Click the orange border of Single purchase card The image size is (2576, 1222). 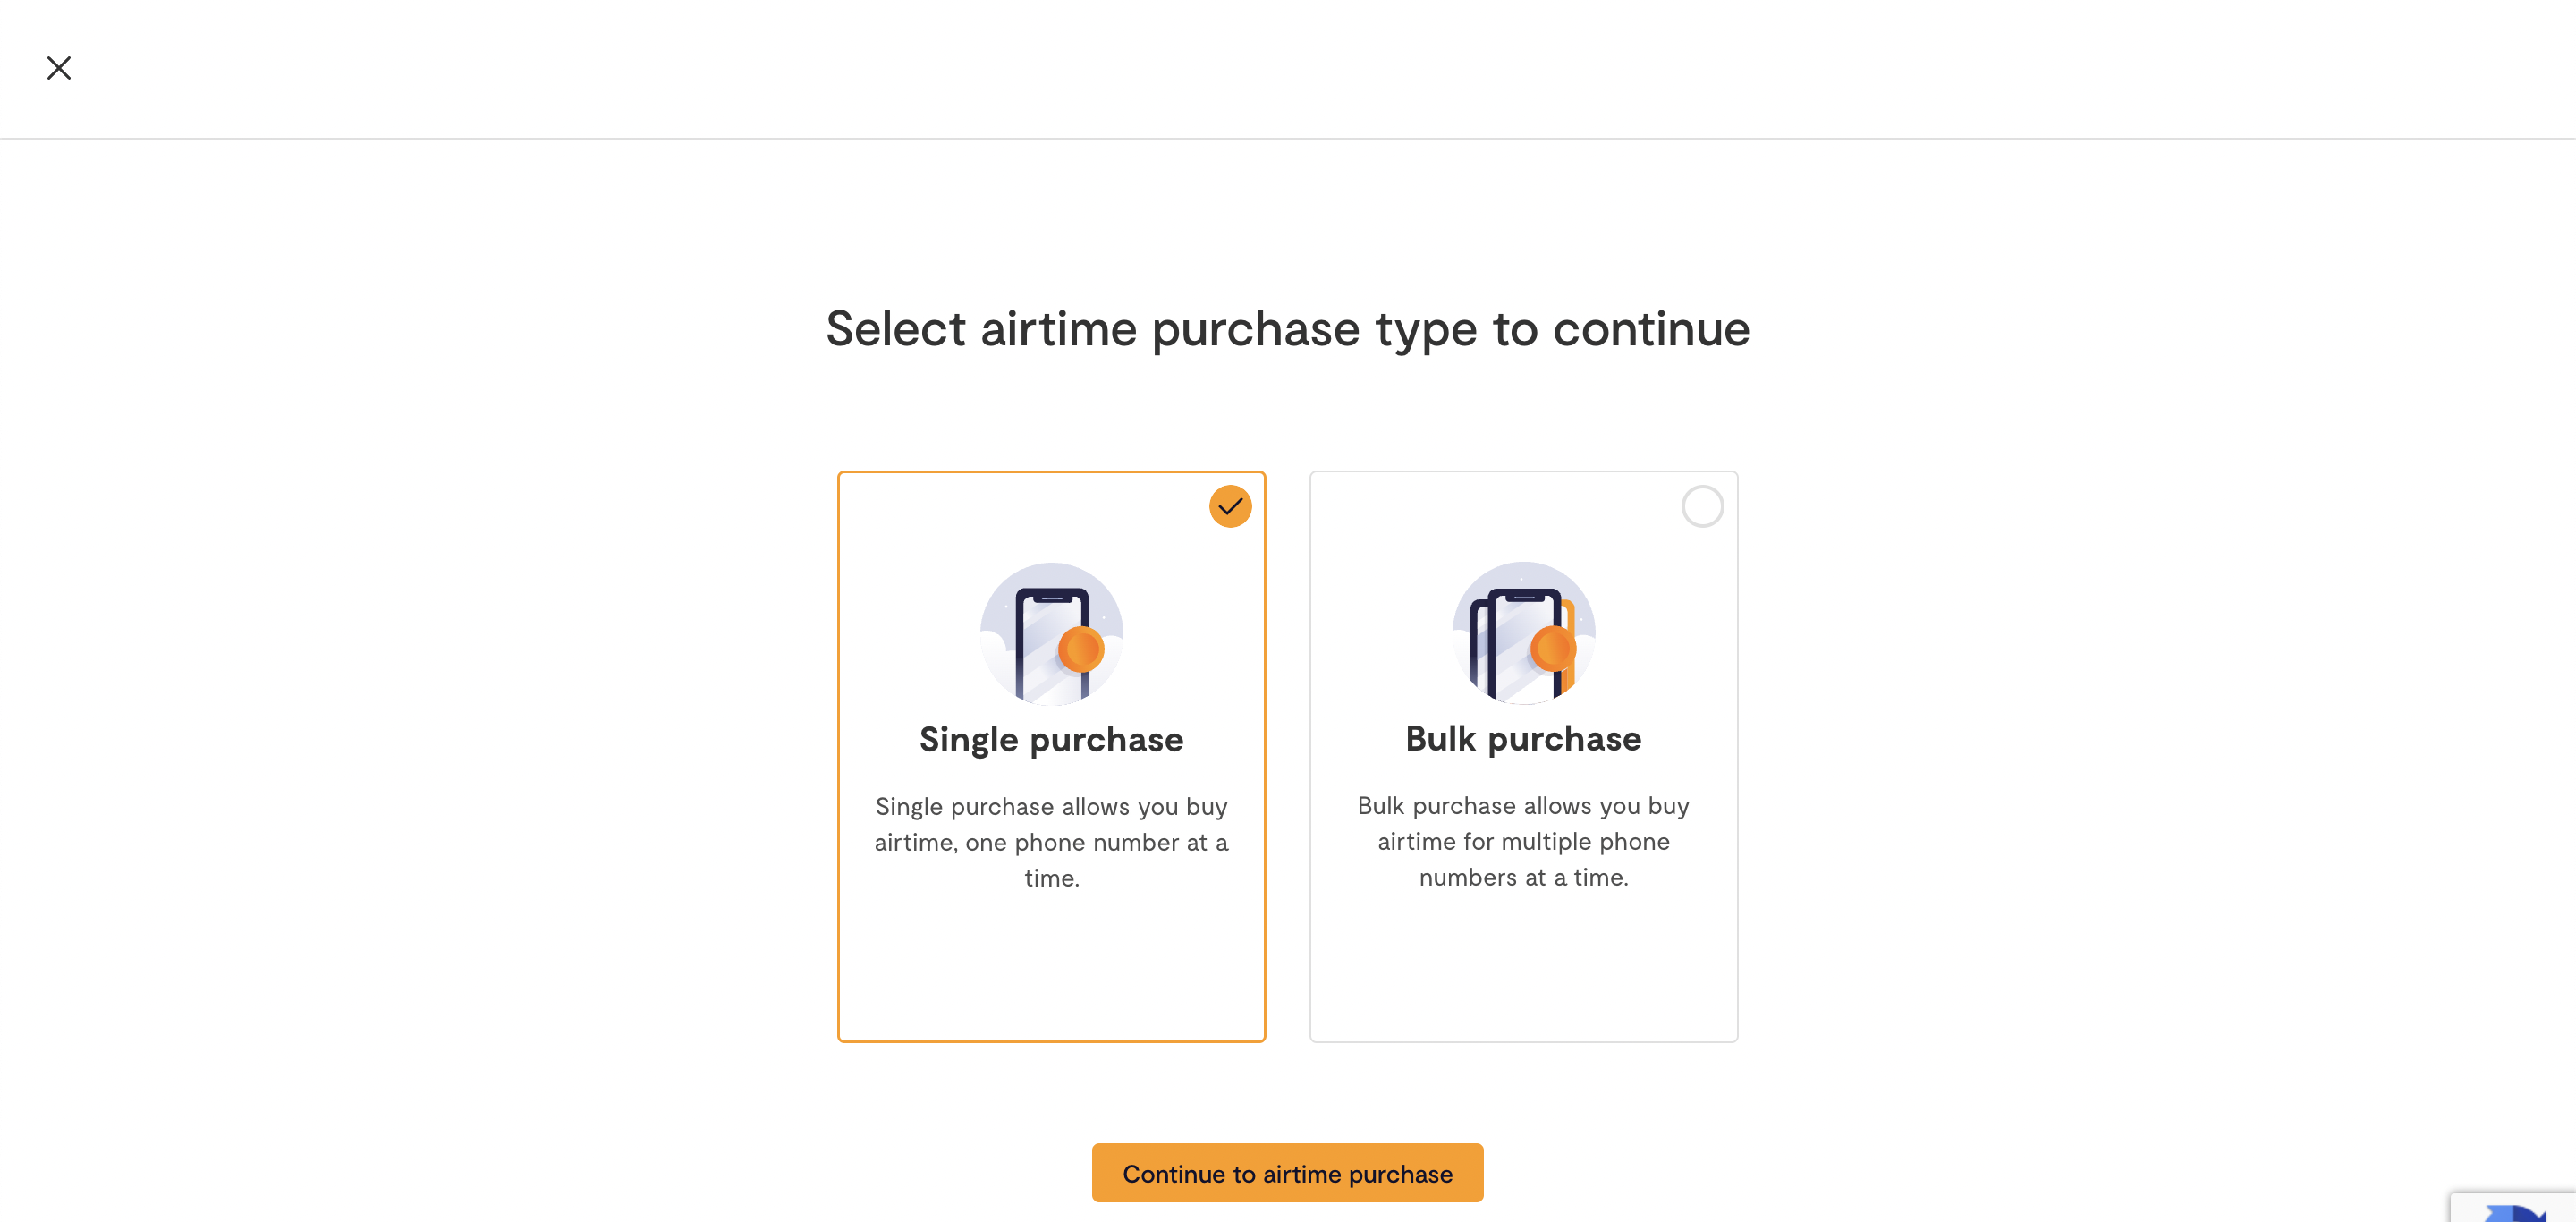tap(839, 756)
